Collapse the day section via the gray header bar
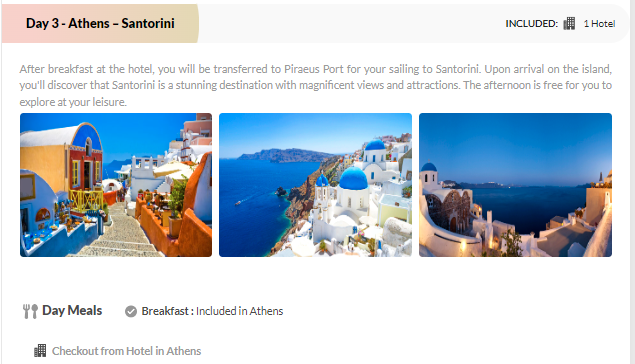The image size is (635, 364). (413, 23)
